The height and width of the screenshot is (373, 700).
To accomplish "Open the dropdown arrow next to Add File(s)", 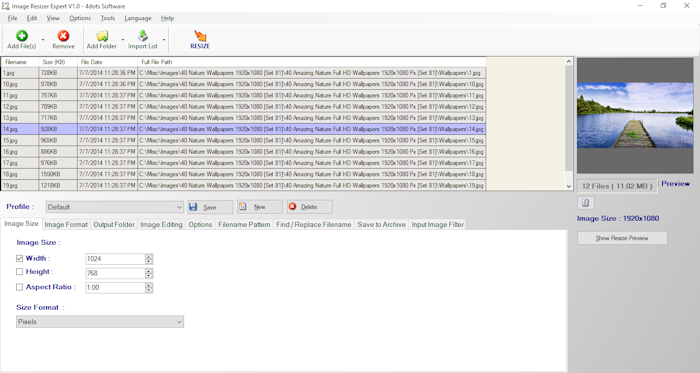I will pyautogui.click(x=43, y=40).
